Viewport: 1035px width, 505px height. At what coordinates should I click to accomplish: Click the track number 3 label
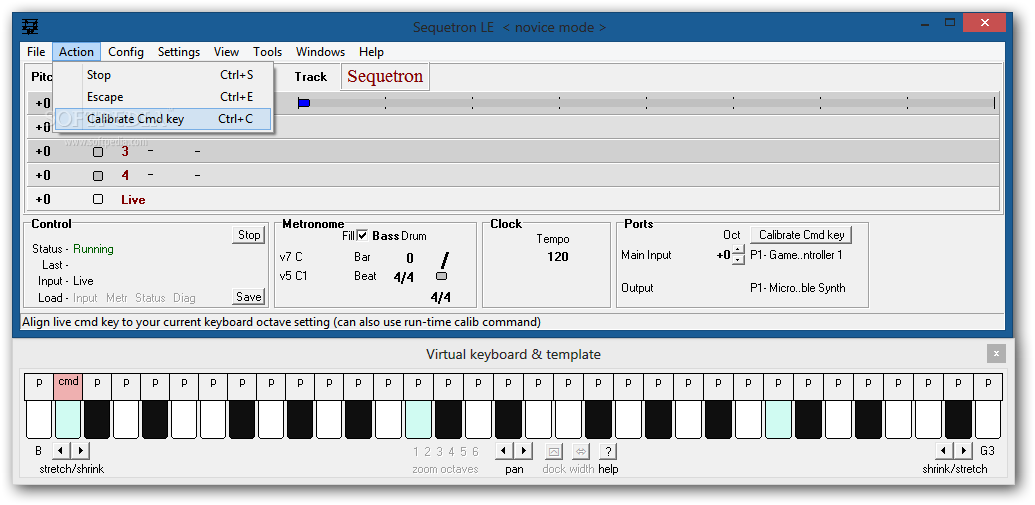(125, 152)
